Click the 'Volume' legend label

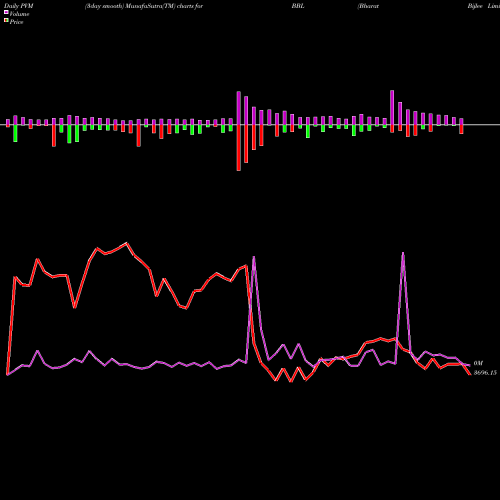point(19,14)
